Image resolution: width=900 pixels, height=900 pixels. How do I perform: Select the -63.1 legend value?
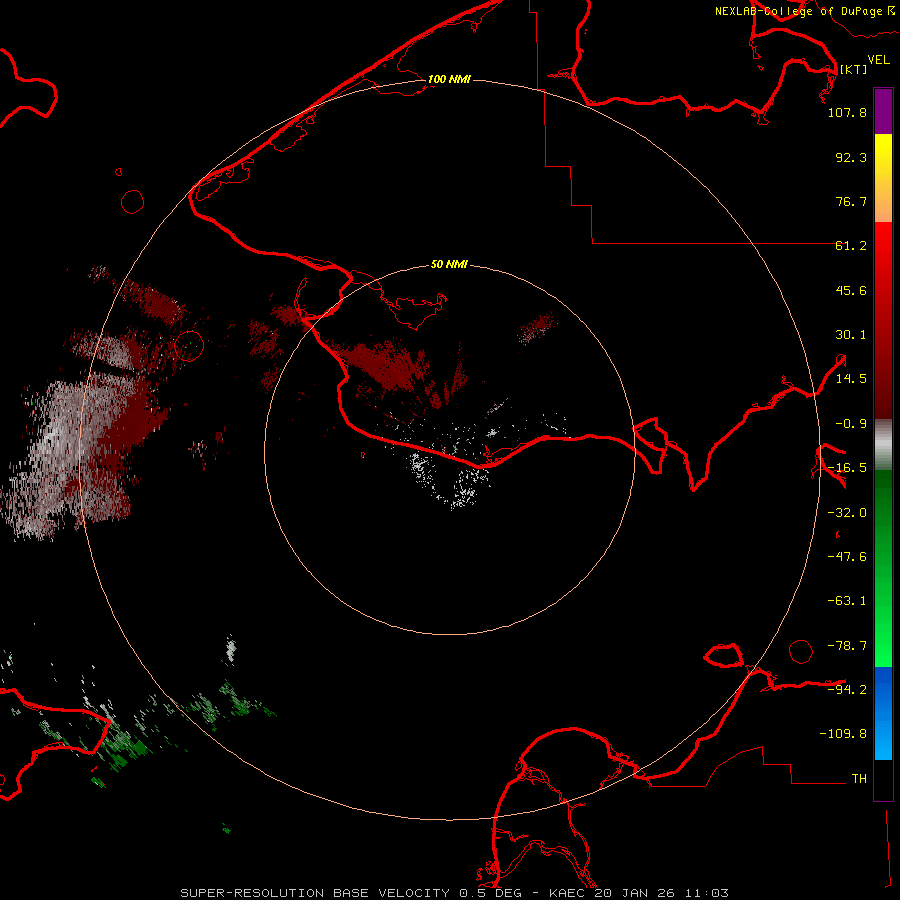point(847,601)
